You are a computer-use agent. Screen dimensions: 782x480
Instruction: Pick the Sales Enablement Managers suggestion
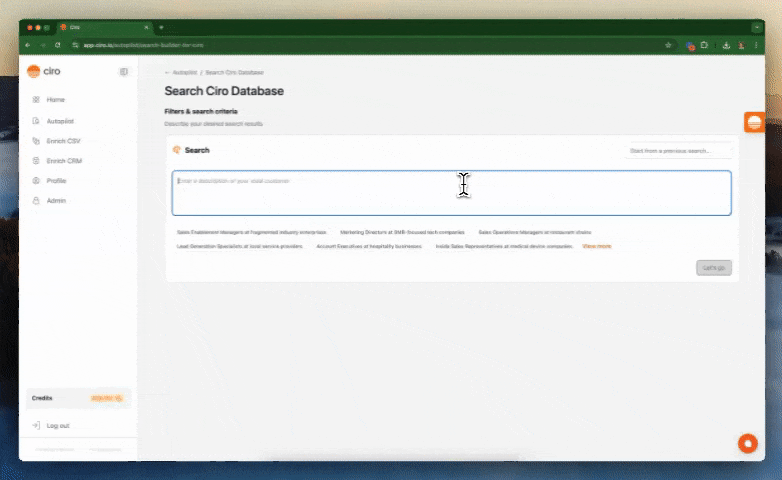[x=251, y=233]
